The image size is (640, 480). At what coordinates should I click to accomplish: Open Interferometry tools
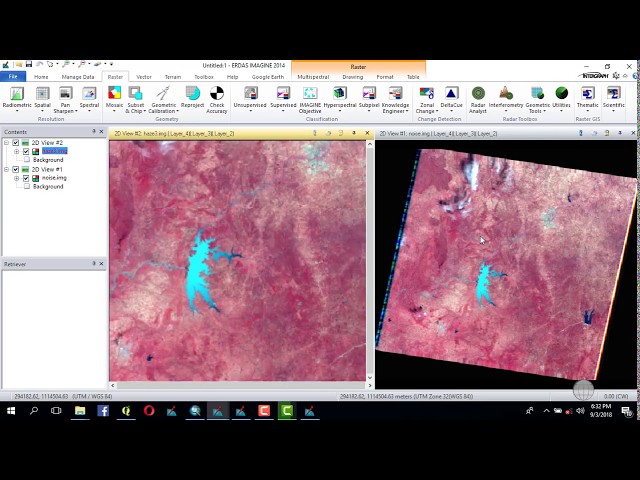(506, 93)
